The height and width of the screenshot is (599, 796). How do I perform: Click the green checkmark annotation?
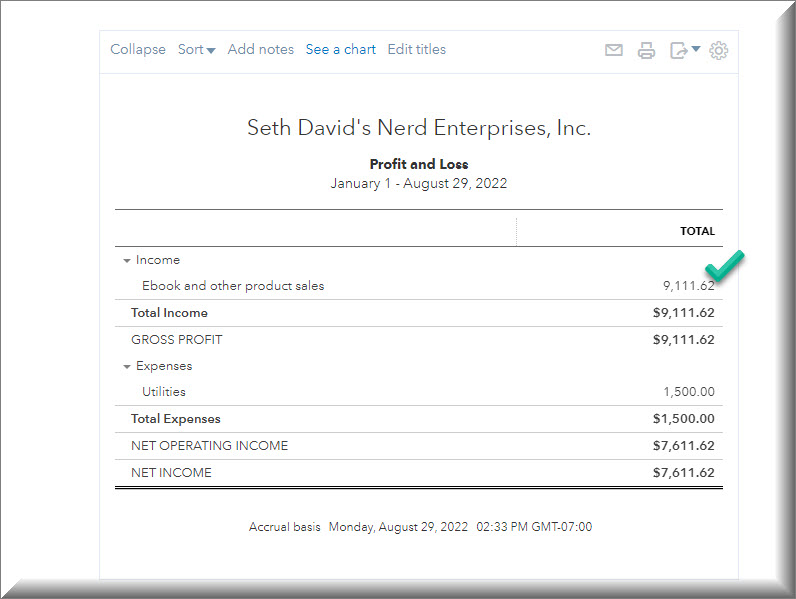click(x=725, y=266)
